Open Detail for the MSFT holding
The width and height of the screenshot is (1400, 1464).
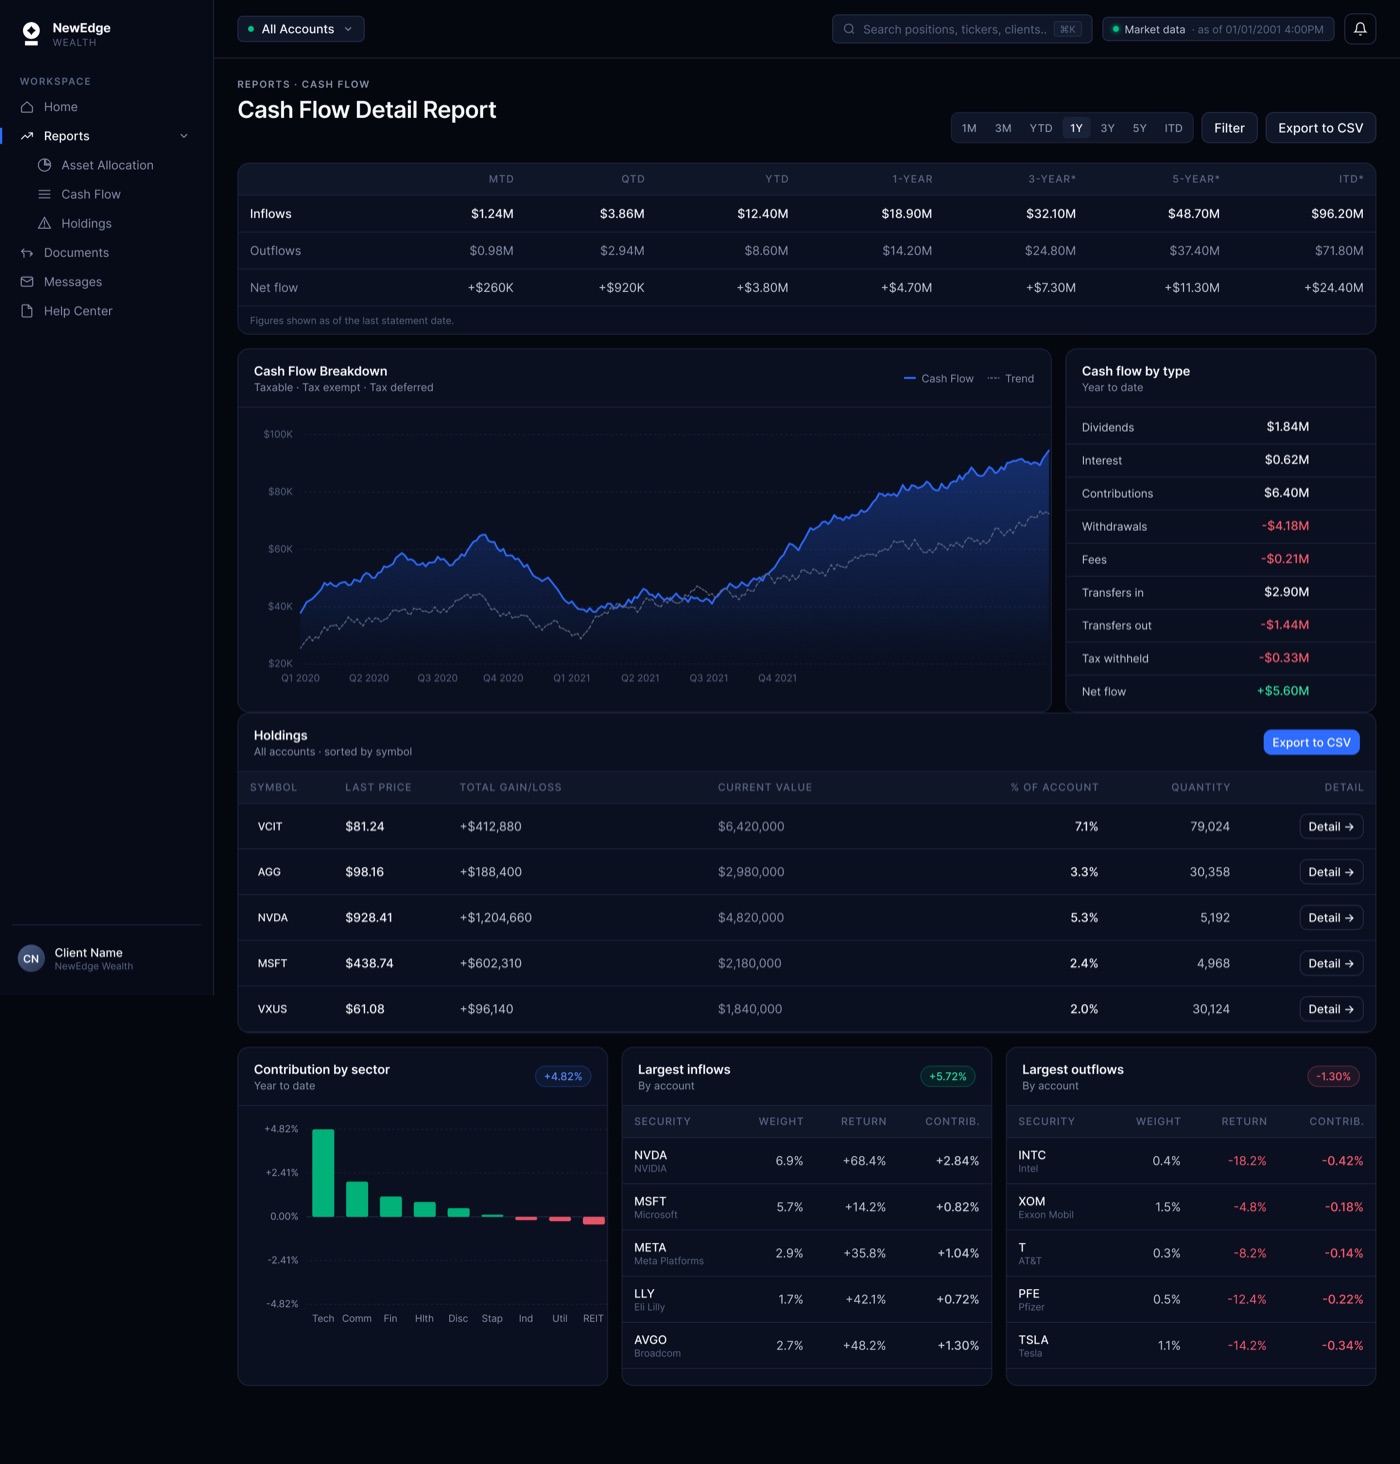pos(1331,964)
